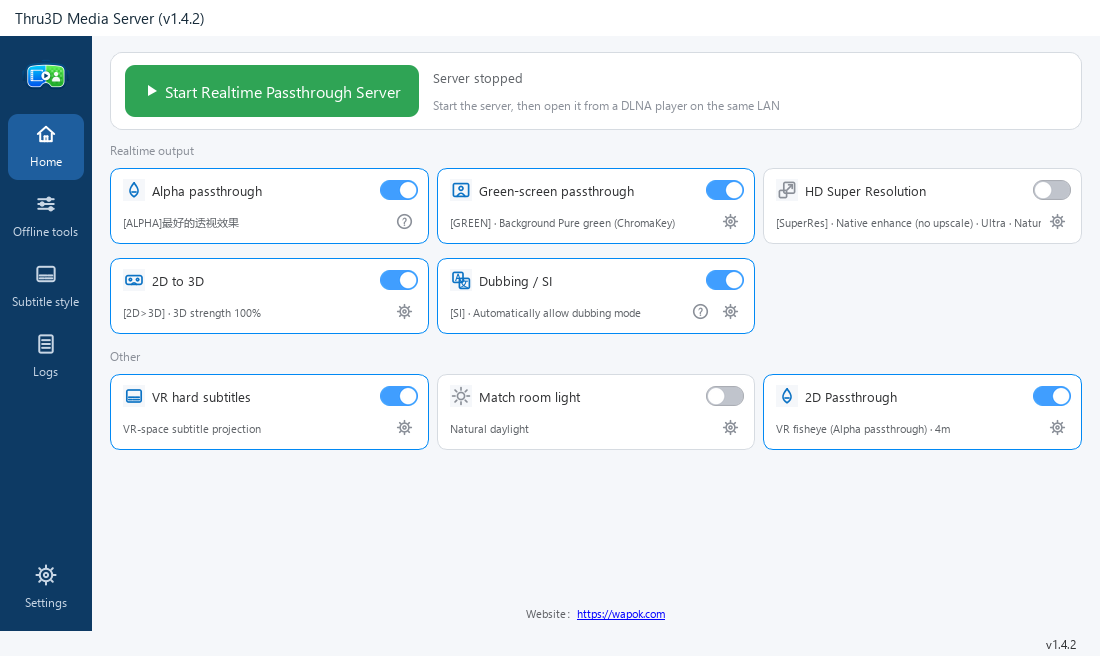Open Dubbing / SI gear settings
The image size is (1100, 656).
[x=730, y=312]
